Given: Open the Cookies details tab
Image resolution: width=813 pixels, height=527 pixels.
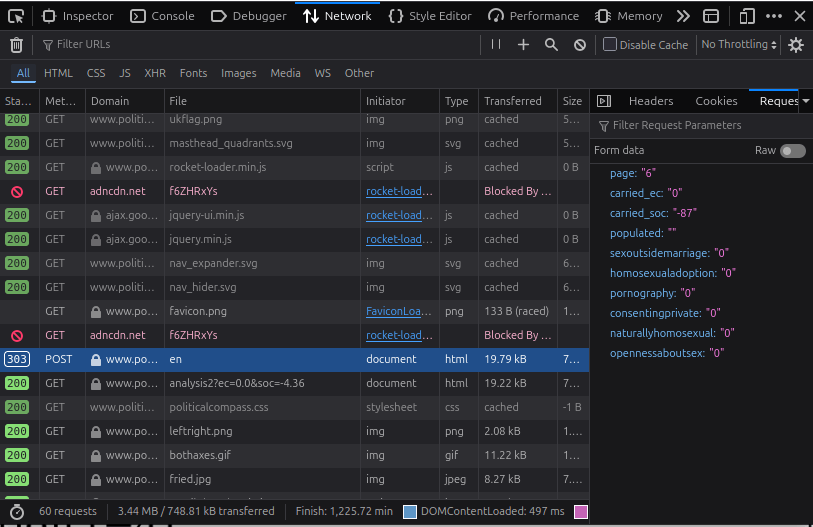Looking at the screenshot, I should point(716,101).
